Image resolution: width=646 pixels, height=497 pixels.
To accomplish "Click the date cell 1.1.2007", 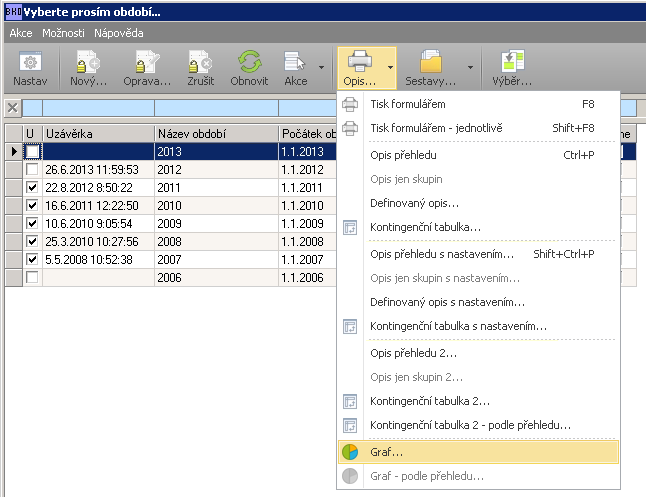I will (308, 259).
